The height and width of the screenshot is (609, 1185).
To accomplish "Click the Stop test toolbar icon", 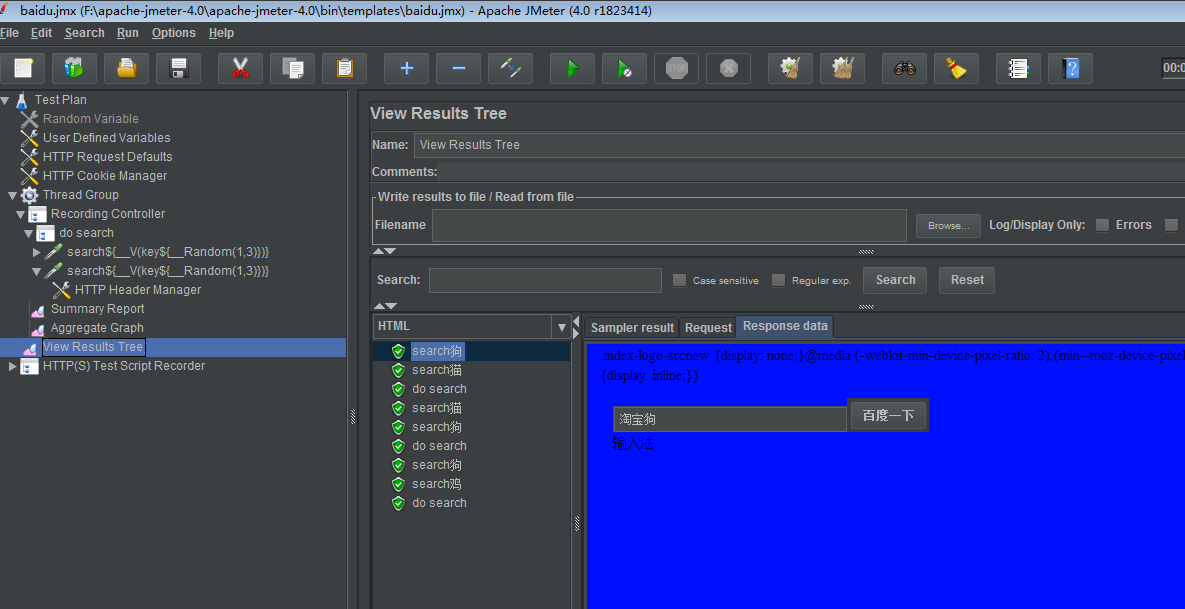I will tap(677, 69).
